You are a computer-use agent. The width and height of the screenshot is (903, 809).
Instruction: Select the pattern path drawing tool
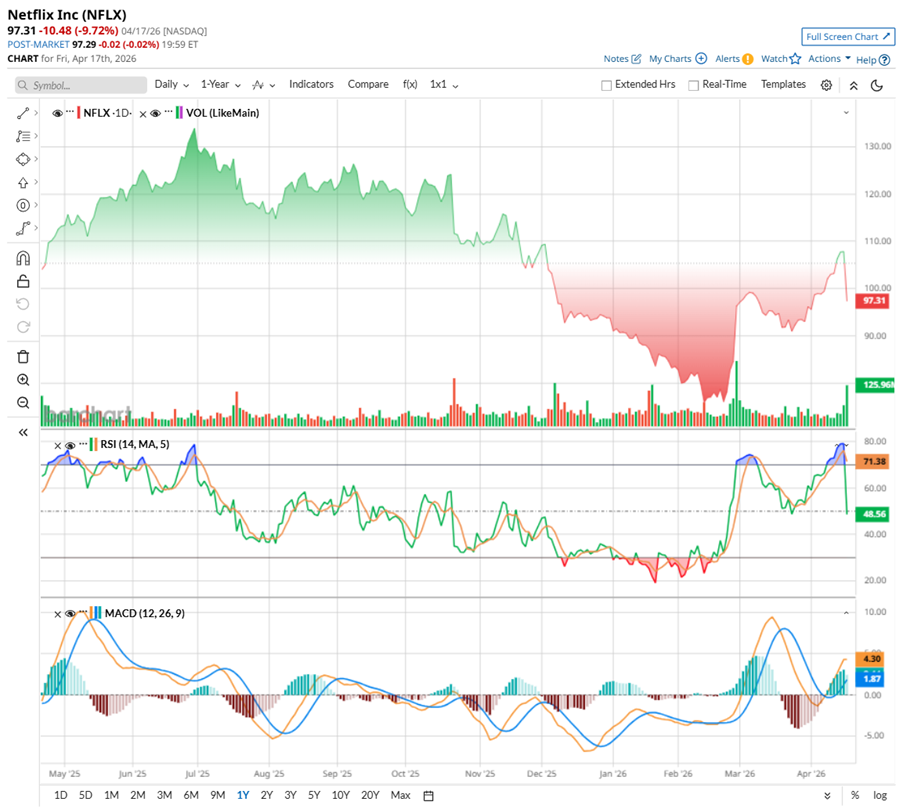click(x=23, y=229)
